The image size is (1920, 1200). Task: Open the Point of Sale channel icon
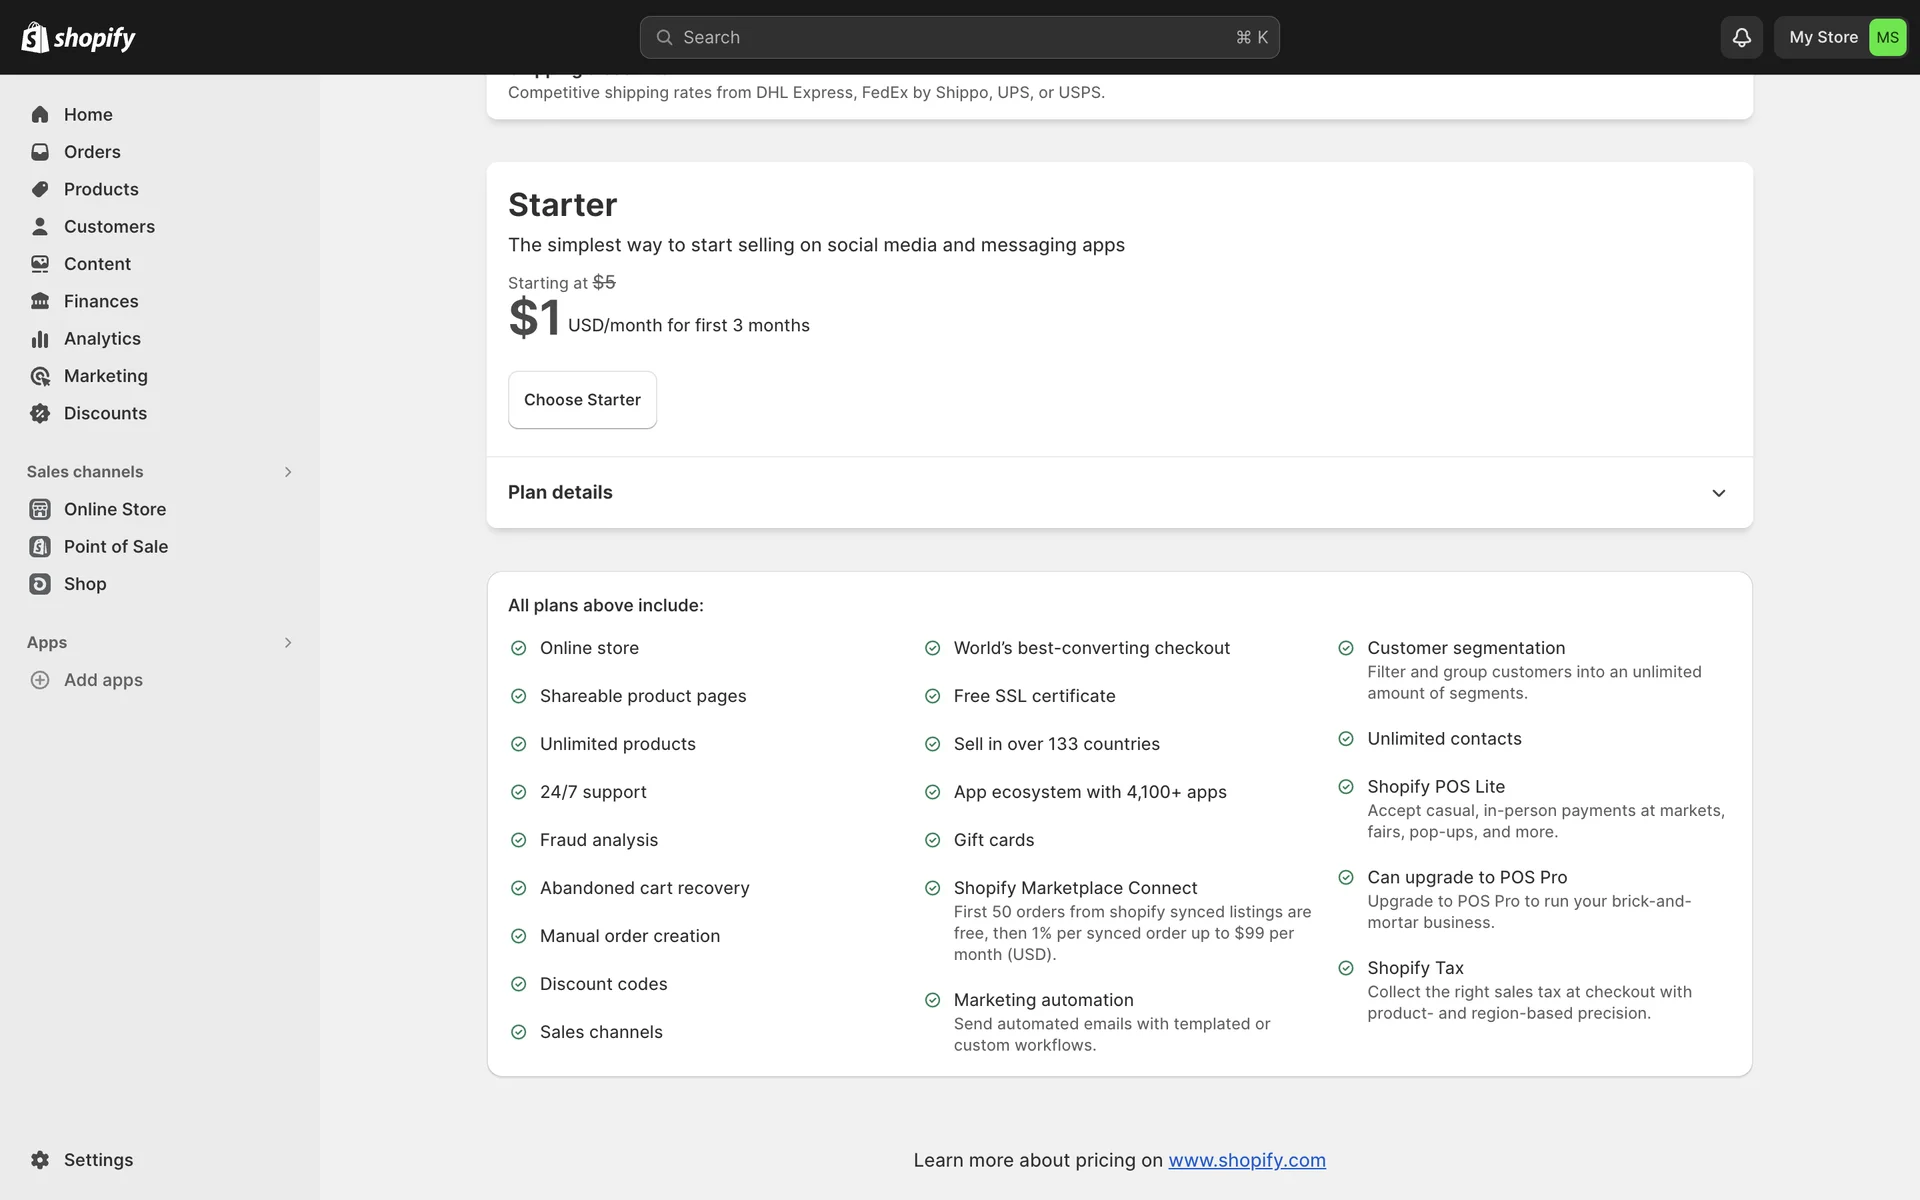[40, 547]
